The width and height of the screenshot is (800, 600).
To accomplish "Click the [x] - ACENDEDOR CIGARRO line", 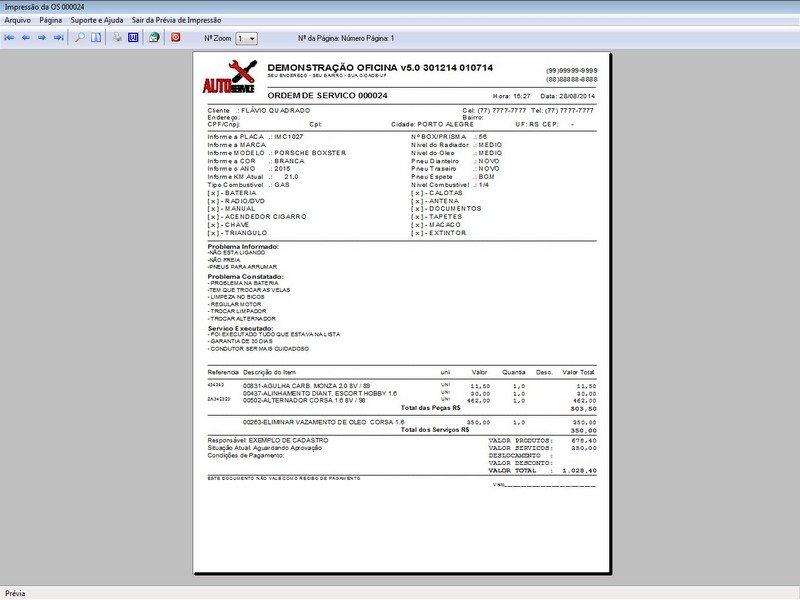I will tap(257, 217).
